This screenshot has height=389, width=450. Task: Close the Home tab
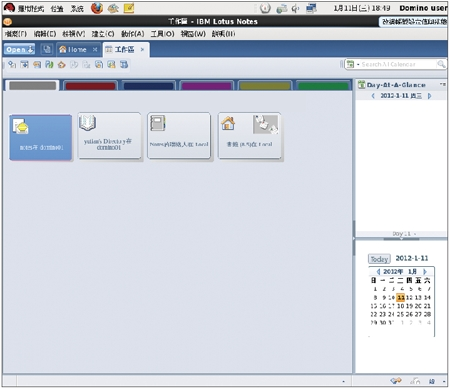click(95, 50)
